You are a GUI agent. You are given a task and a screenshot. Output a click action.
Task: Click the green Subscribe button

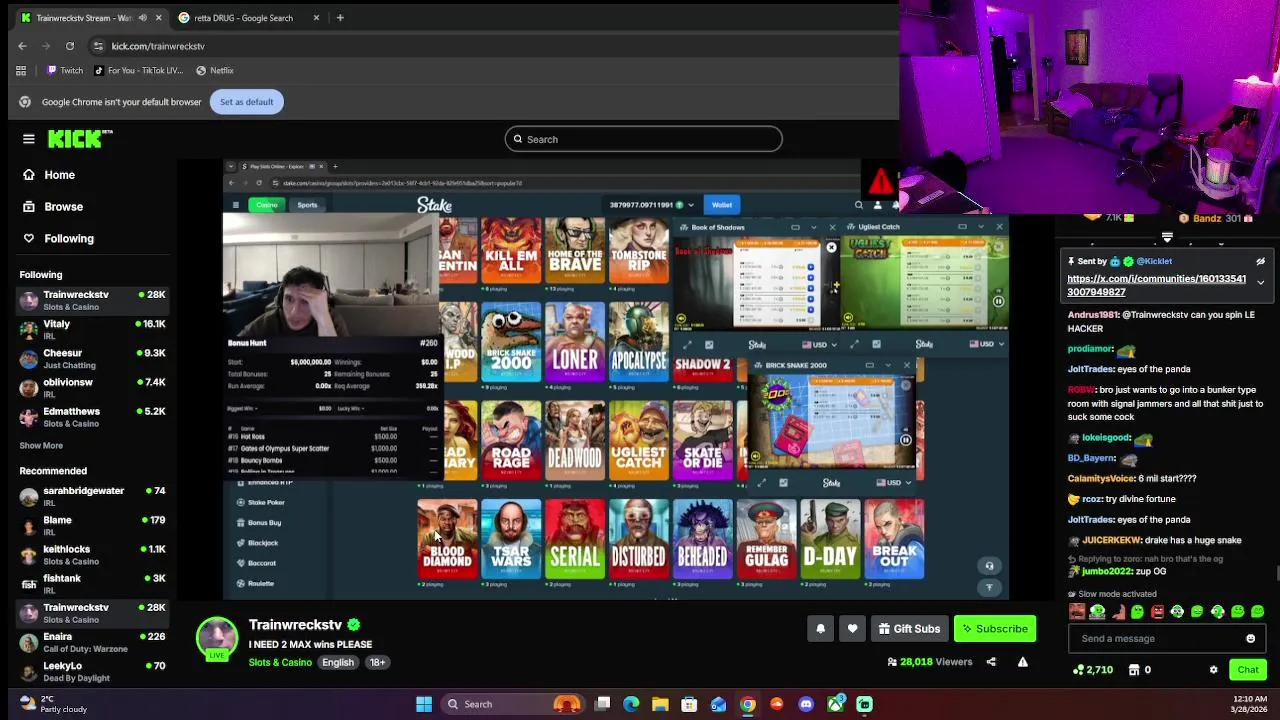click(x=995, y=629)
